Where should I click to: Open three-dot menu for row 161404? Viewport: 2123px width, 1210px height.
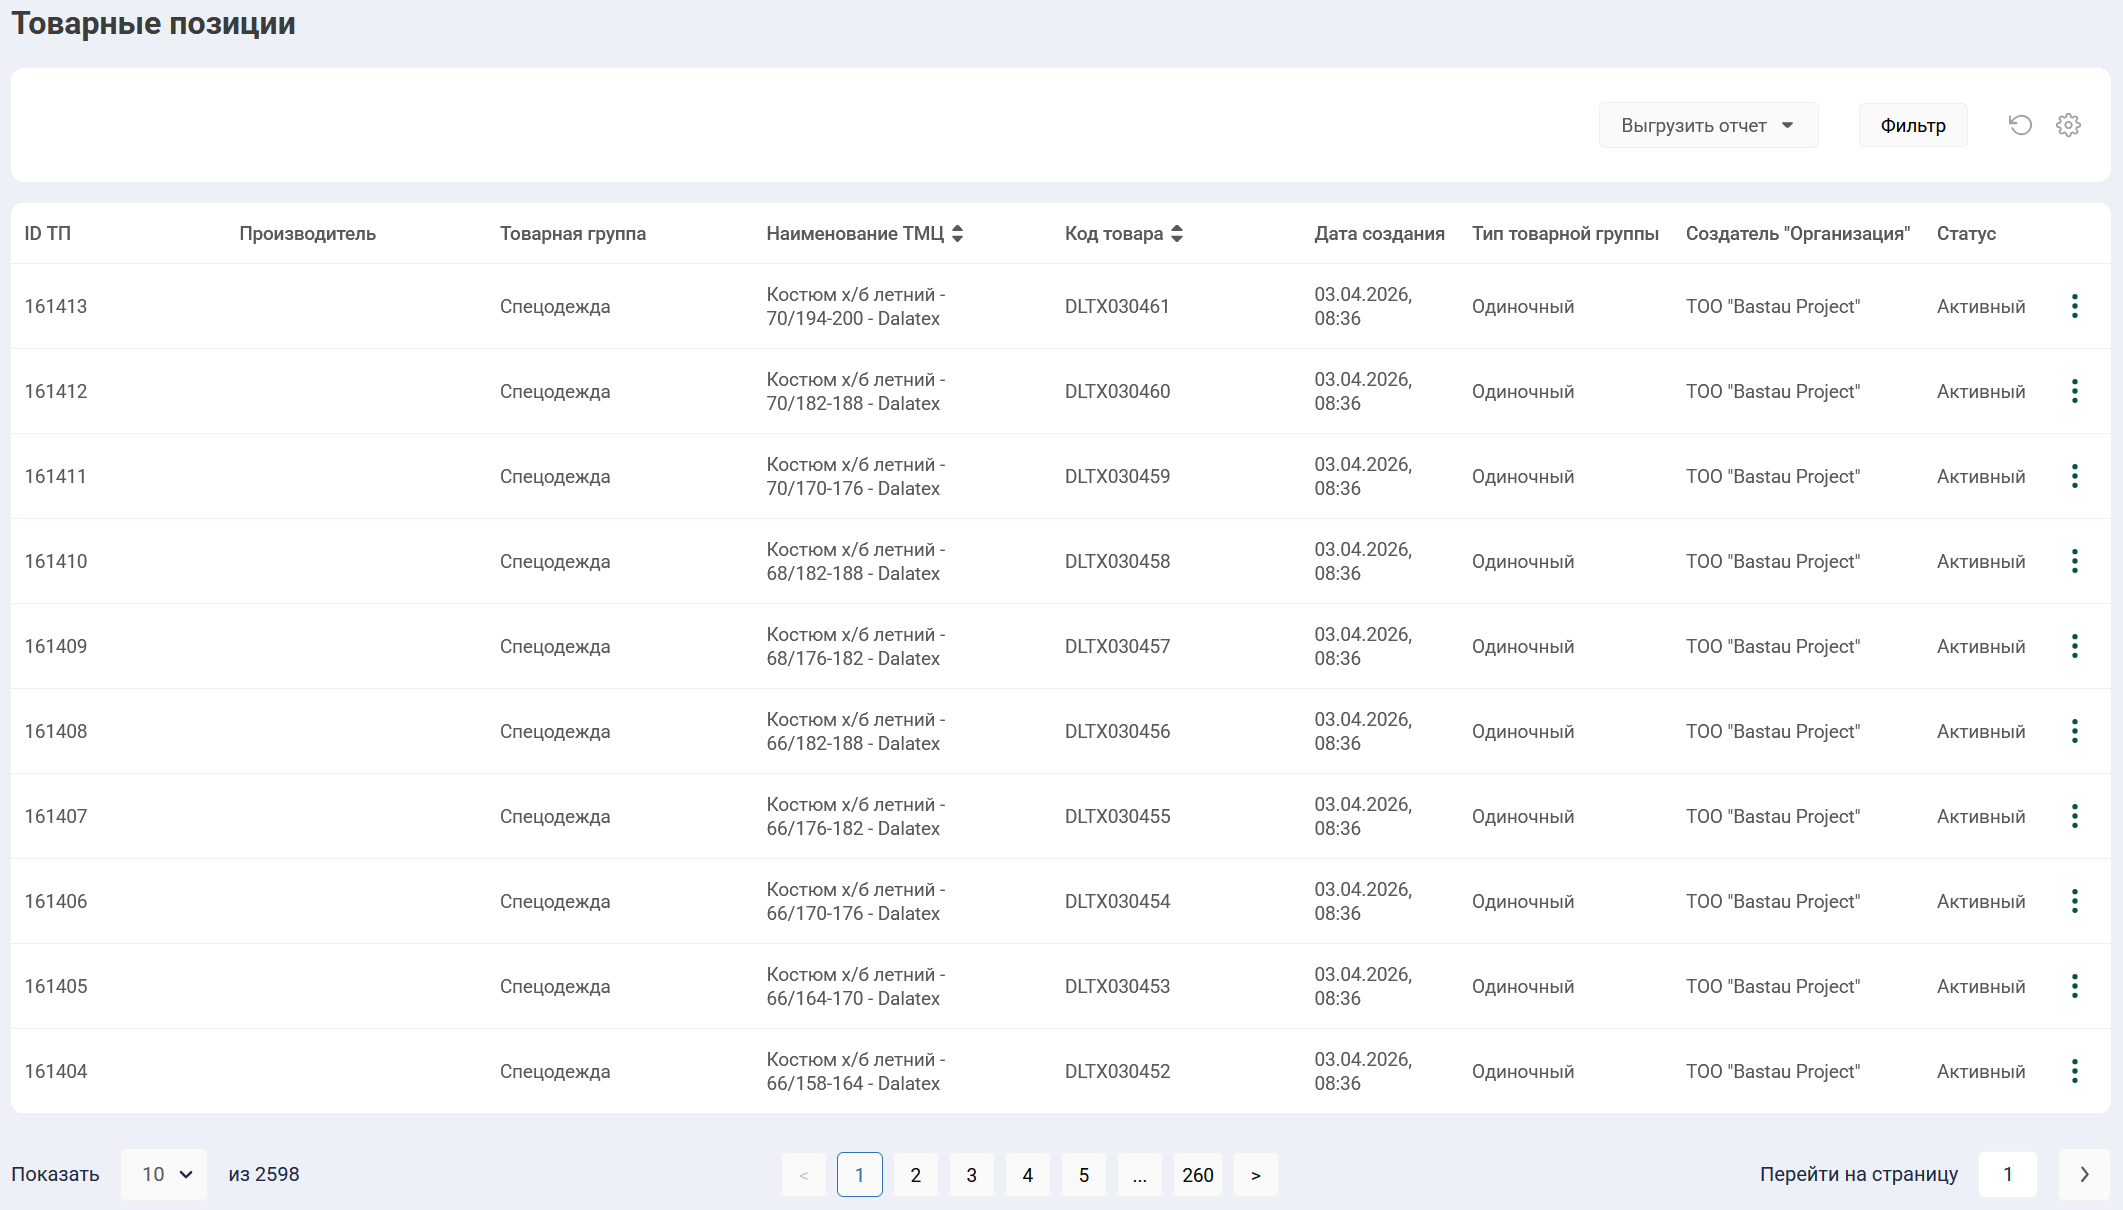tap(2075, 1071)
